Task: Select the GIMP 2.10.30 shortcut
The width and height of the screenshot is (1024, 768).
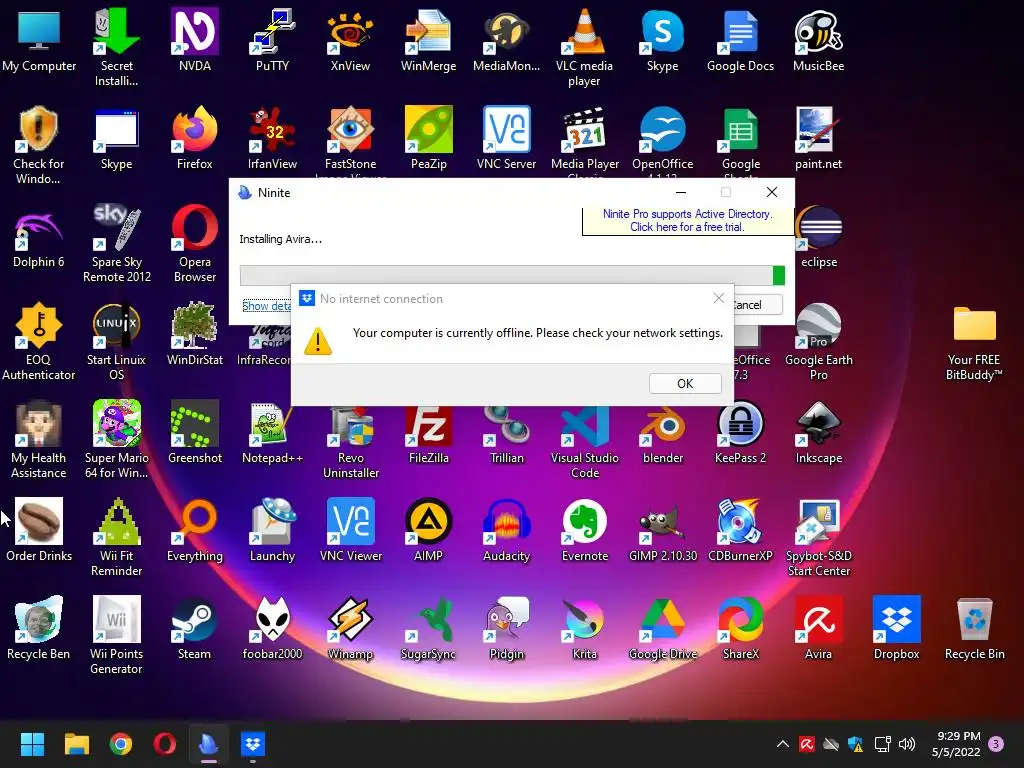Action: [x=662, y=530]
